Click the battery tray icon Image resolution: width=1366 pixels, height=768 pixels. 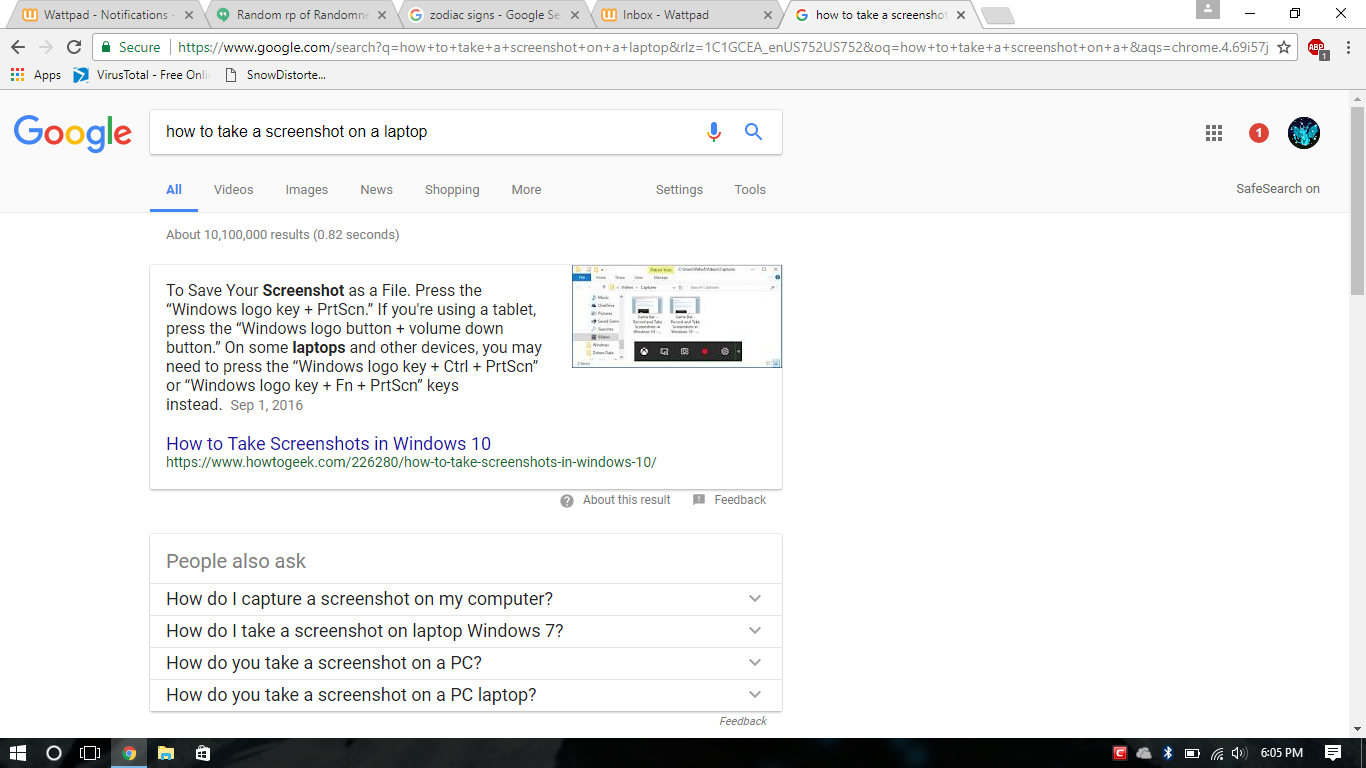1192,753
